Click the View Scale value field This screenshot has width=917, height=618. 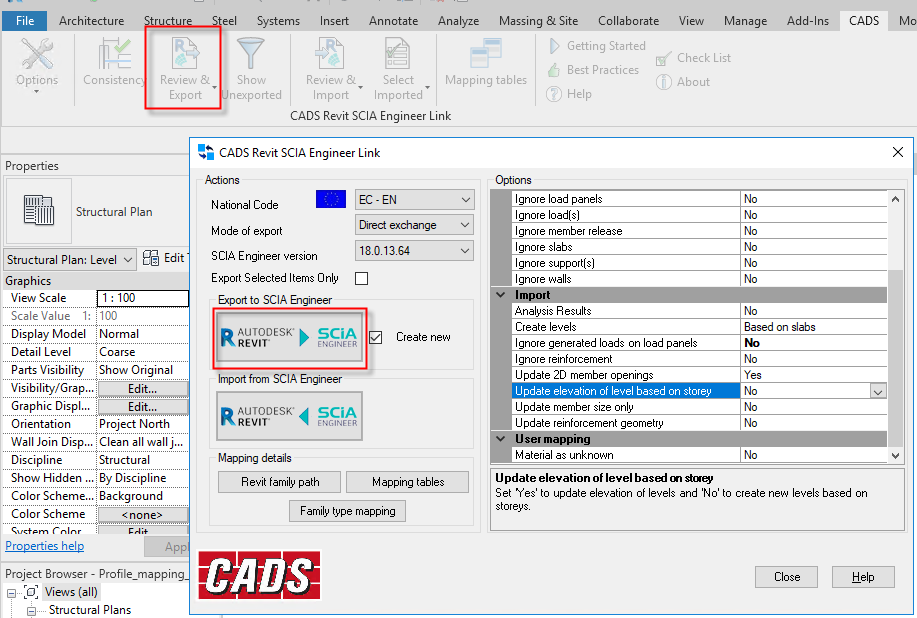(142, 298)
